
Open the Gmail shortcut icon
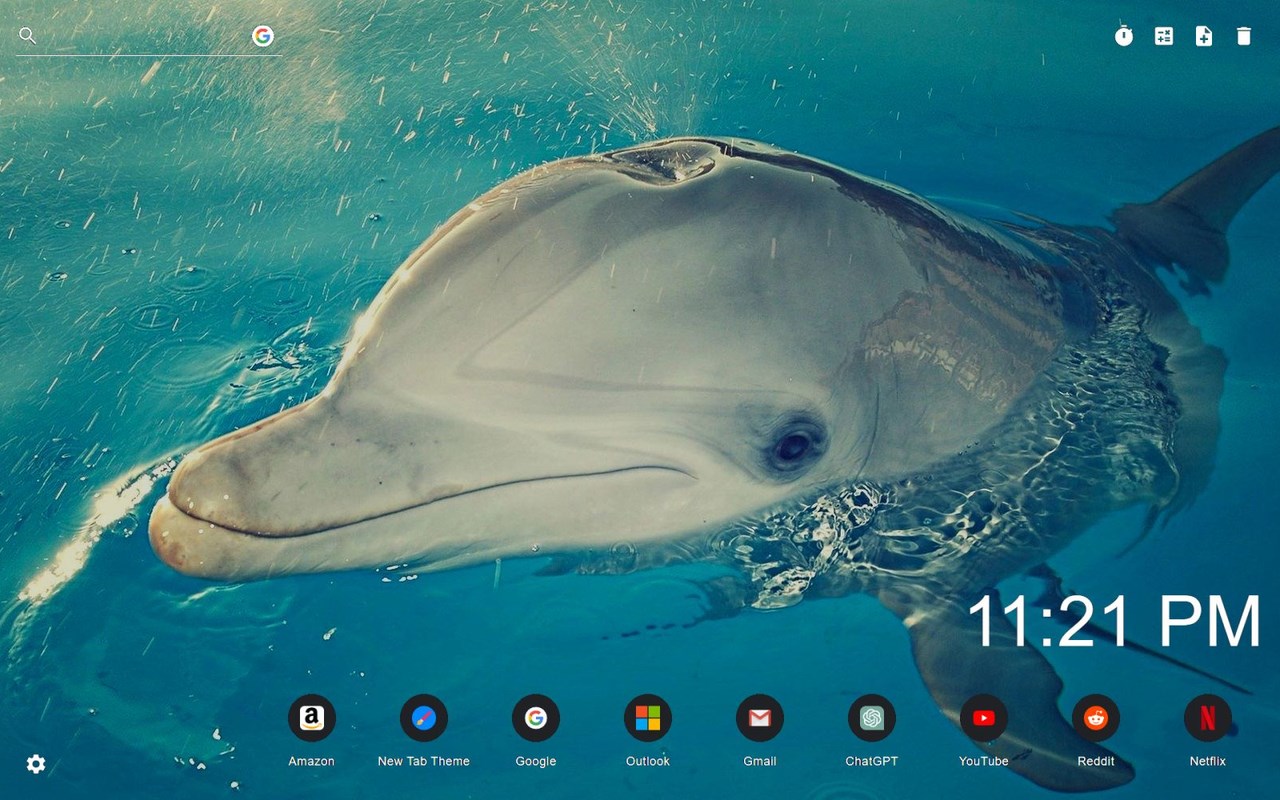760,718
